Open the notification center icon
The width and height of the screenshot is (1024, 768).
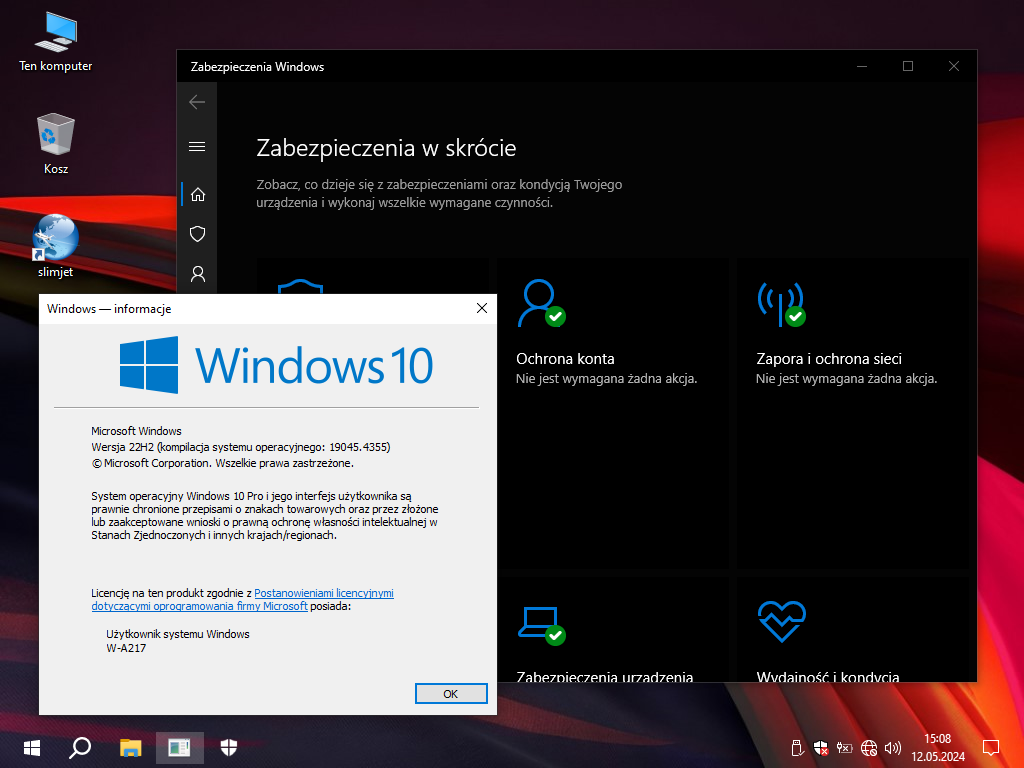pos(991,747)
